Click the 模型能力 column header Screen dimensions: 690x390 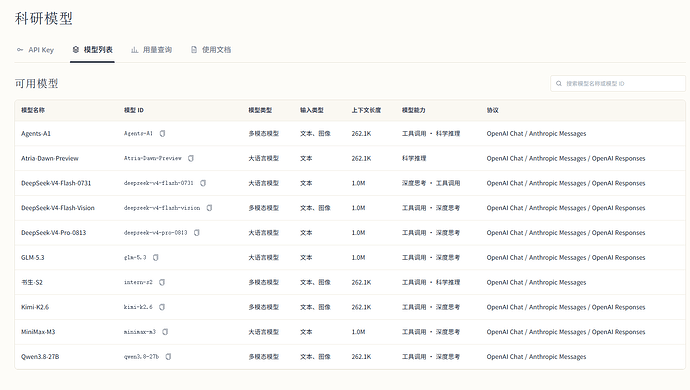pyautogui.click(x=414, y=110)
